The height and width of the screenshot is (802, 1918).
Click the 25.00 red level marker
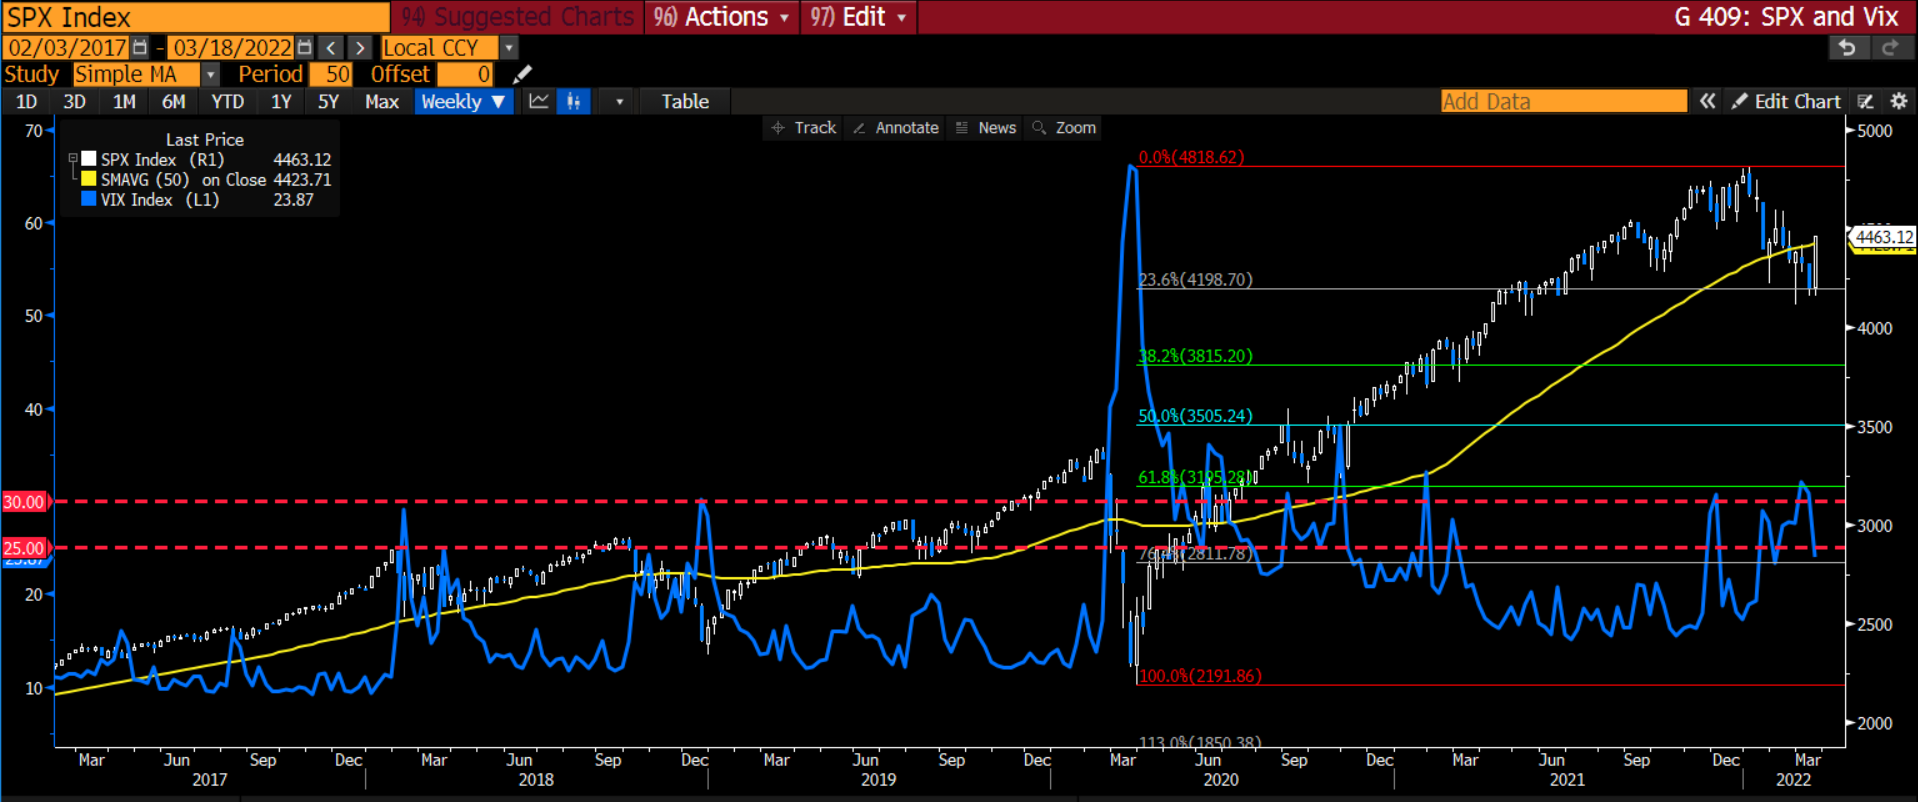[x=25, y=548]
